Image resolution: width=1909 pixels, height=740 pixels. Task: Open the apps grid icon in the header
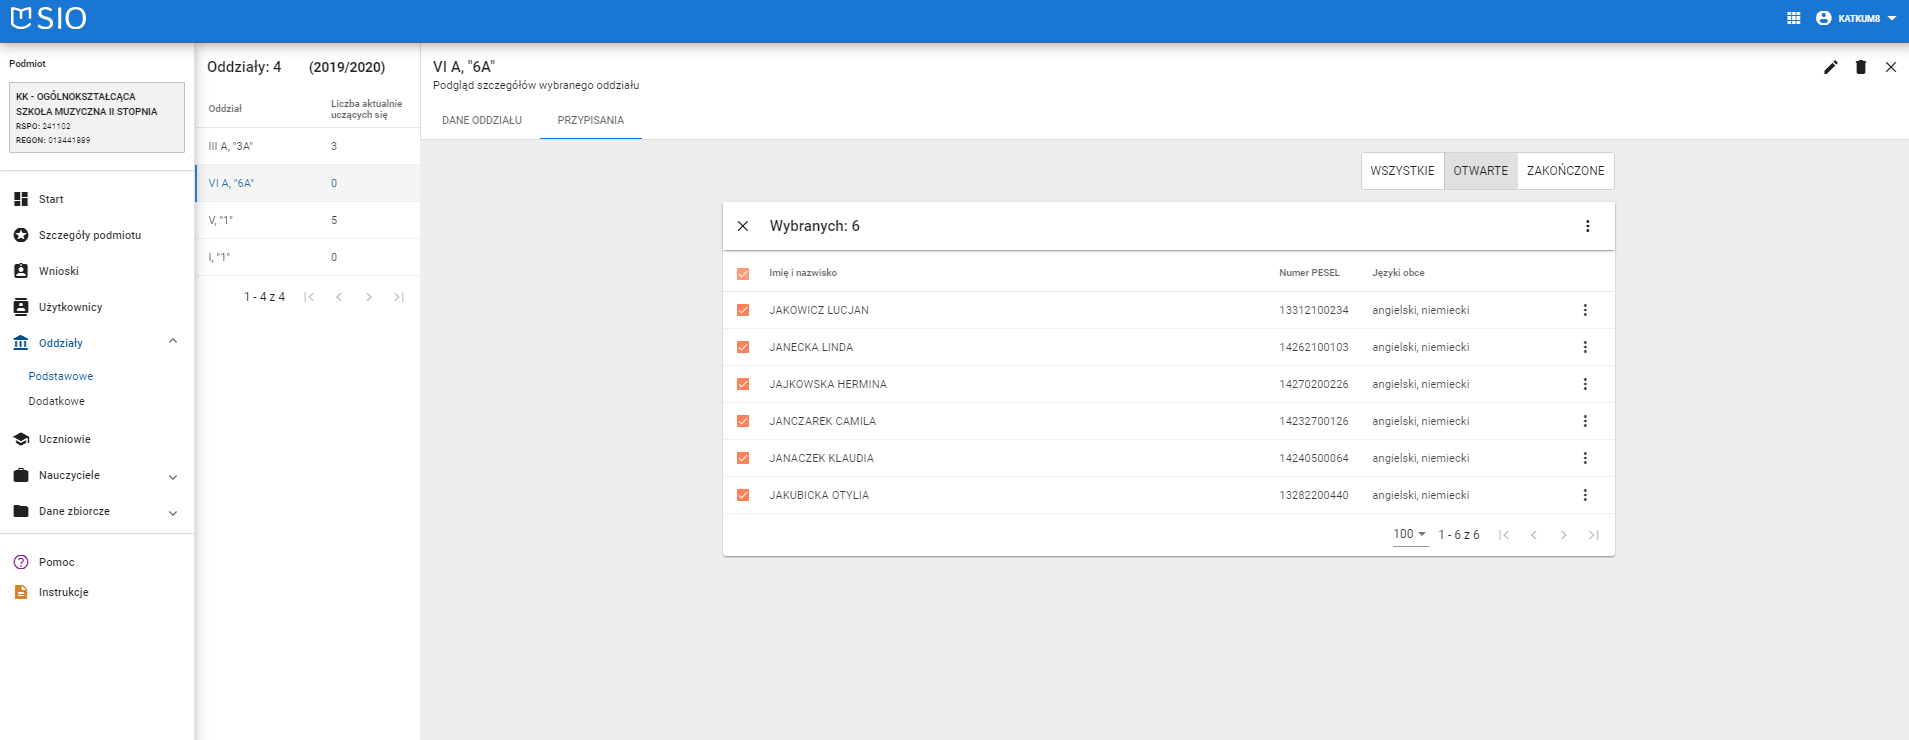[x=1793, y=18]
